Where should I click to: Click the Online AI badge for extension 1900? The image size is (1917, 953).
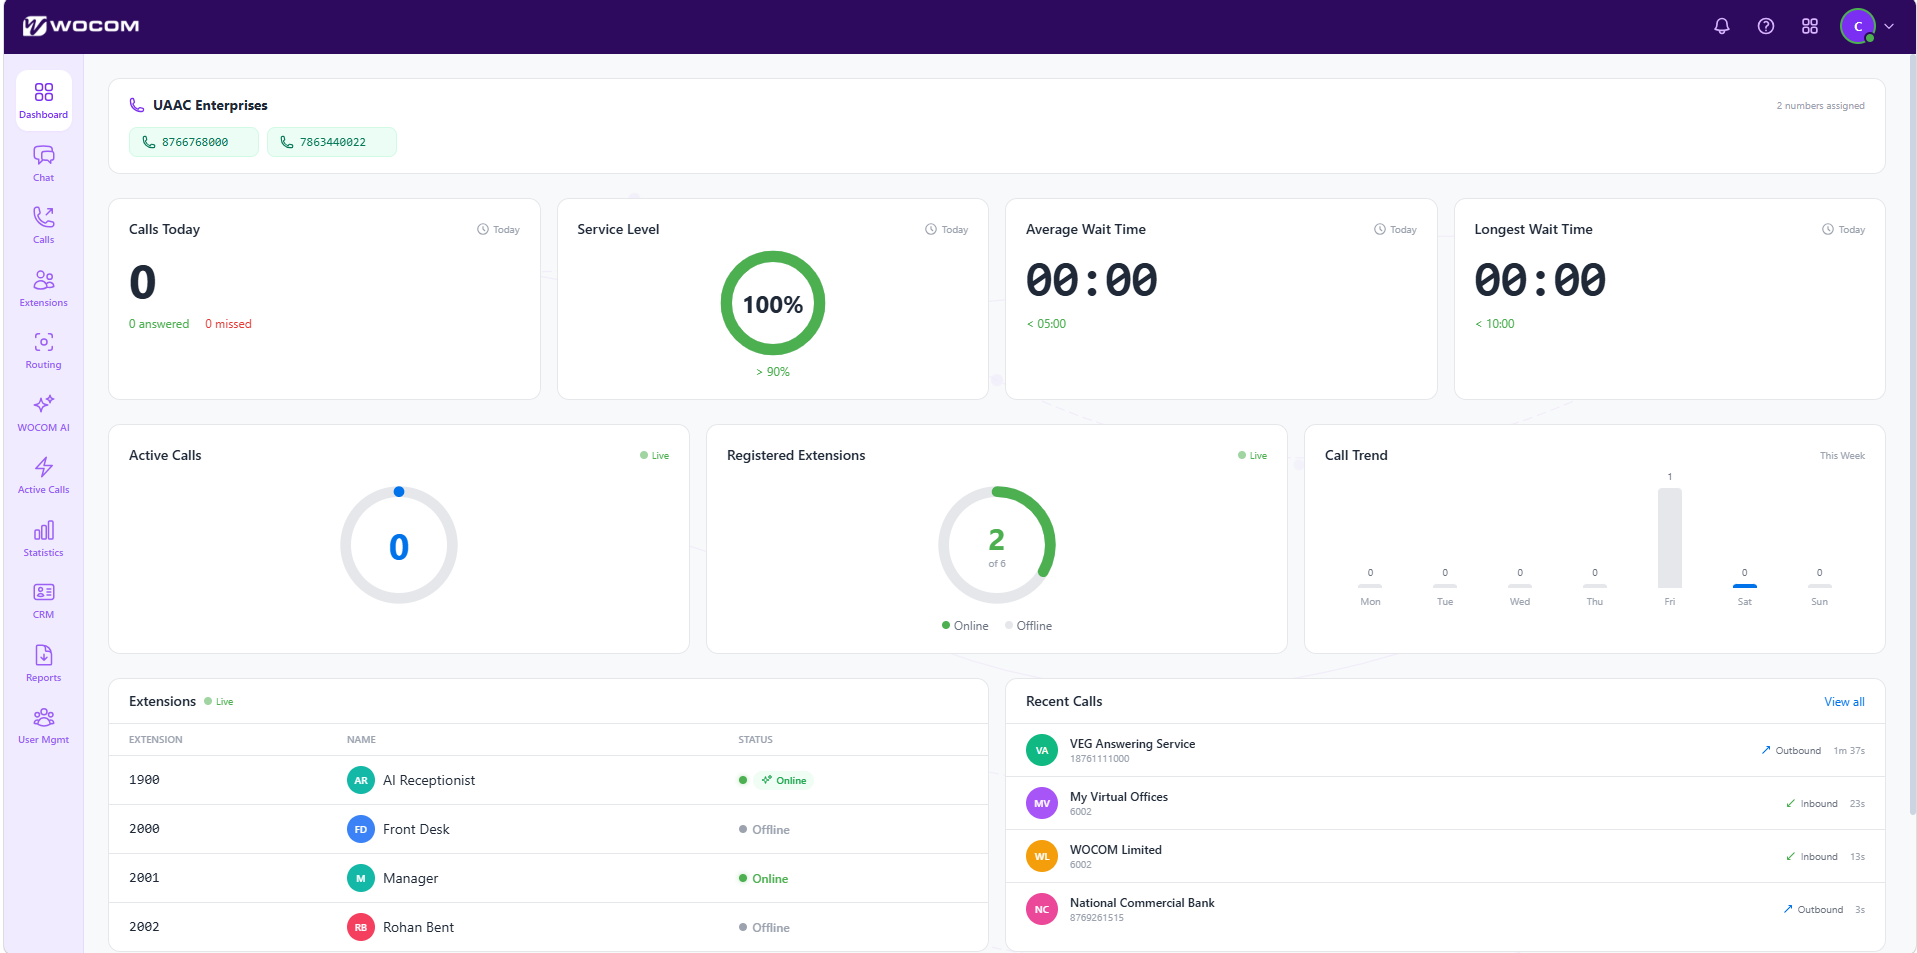point(784,780)
